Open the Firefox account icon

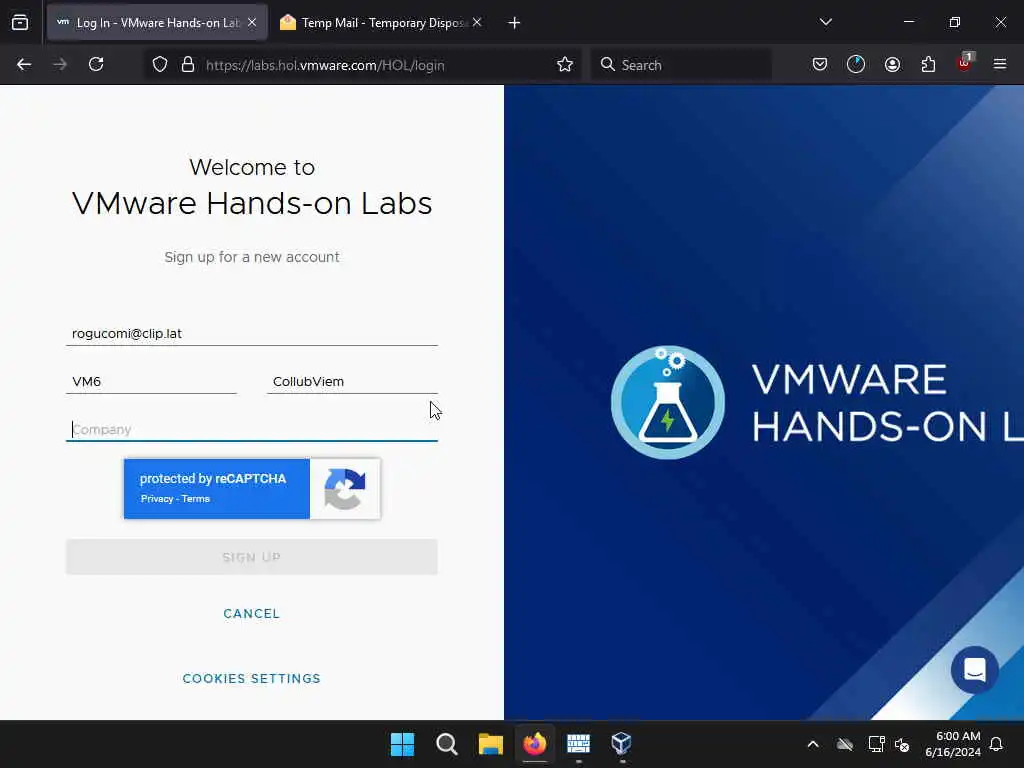pos(892,65)
